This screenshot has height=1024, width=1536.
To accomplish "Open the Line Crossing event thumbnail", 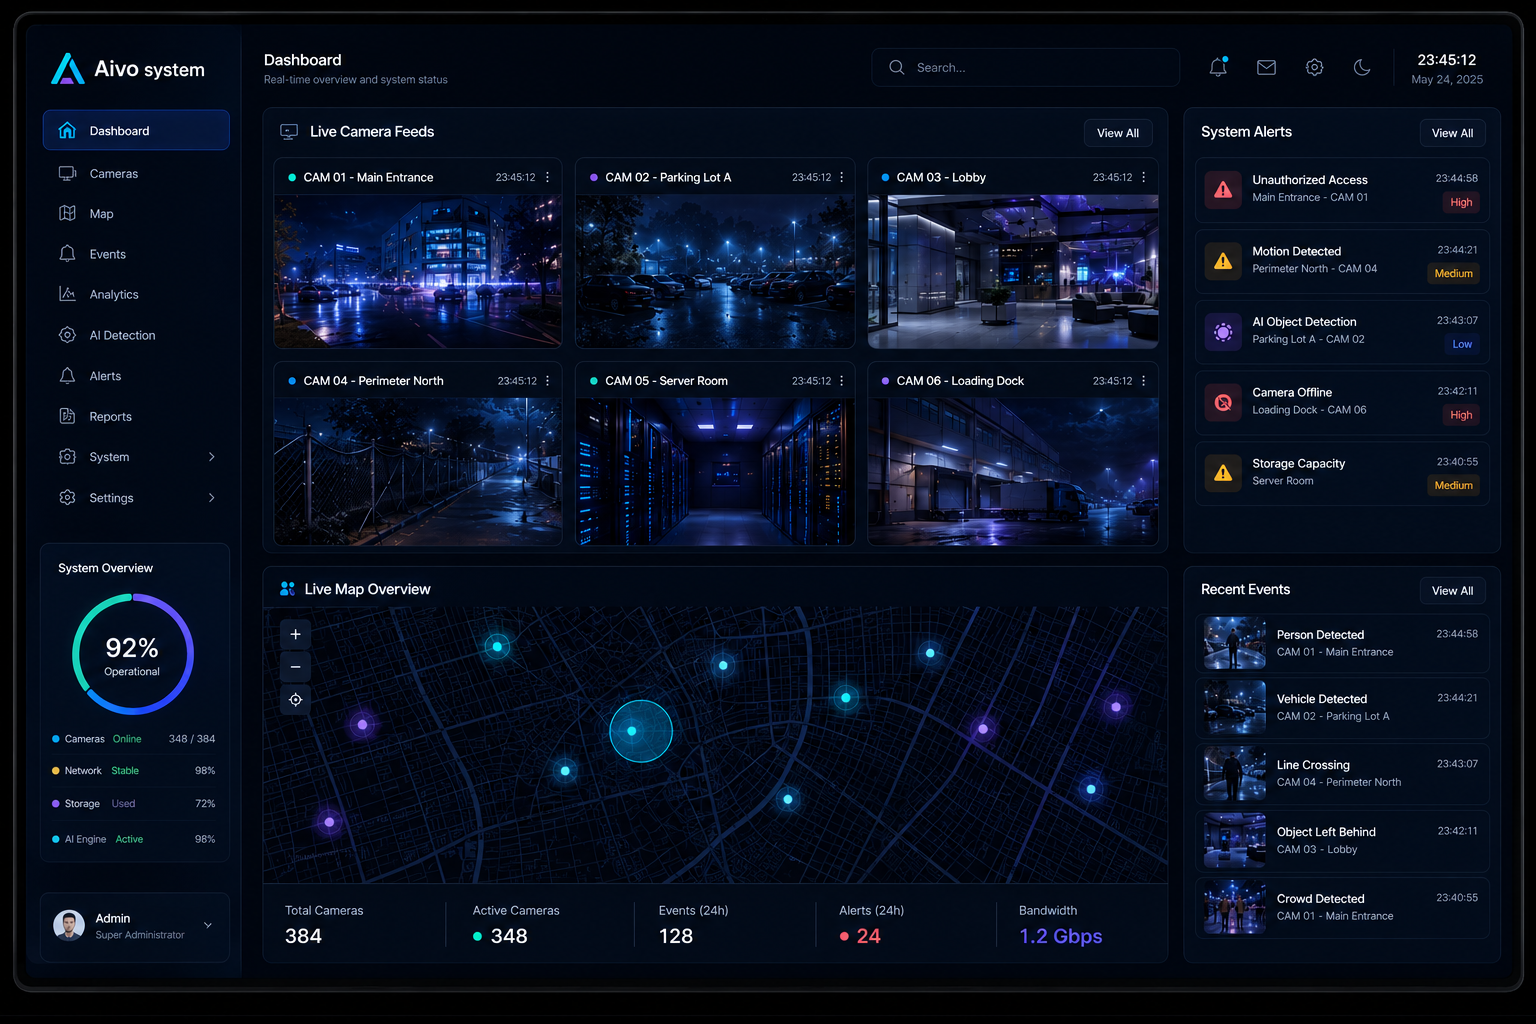I will click(1235, 773).
